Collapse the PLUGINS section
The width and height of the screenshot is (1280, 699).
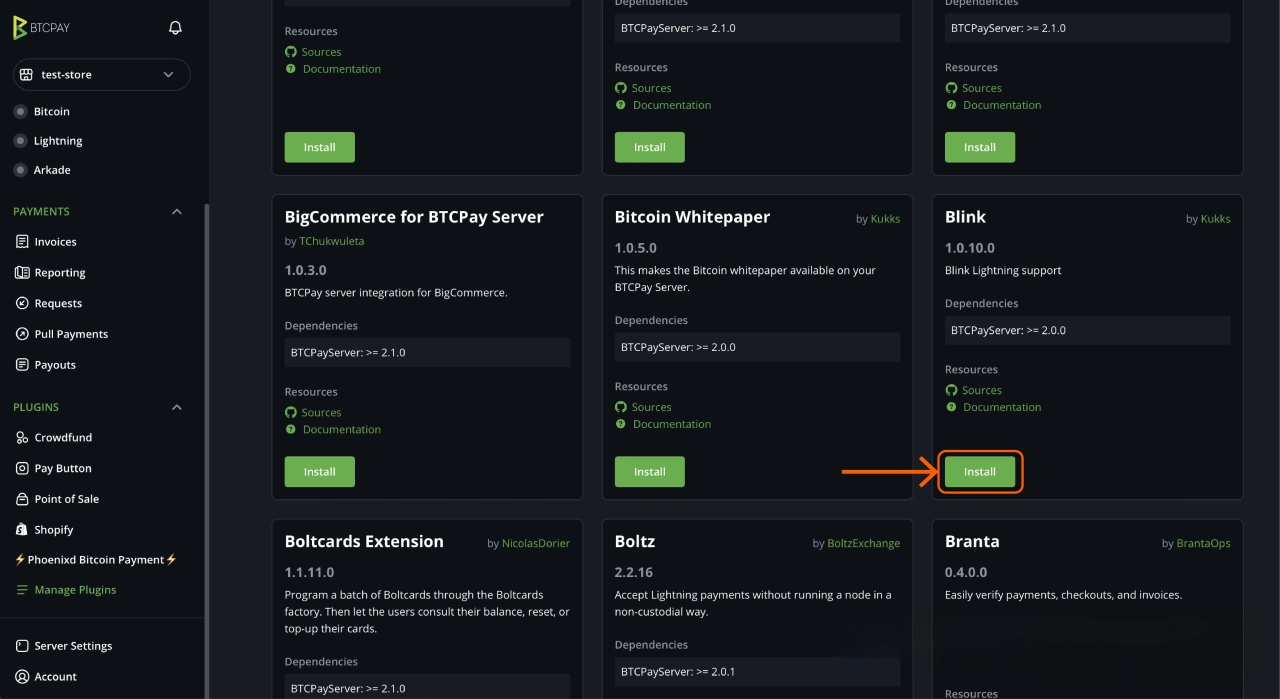coord(177,407)
